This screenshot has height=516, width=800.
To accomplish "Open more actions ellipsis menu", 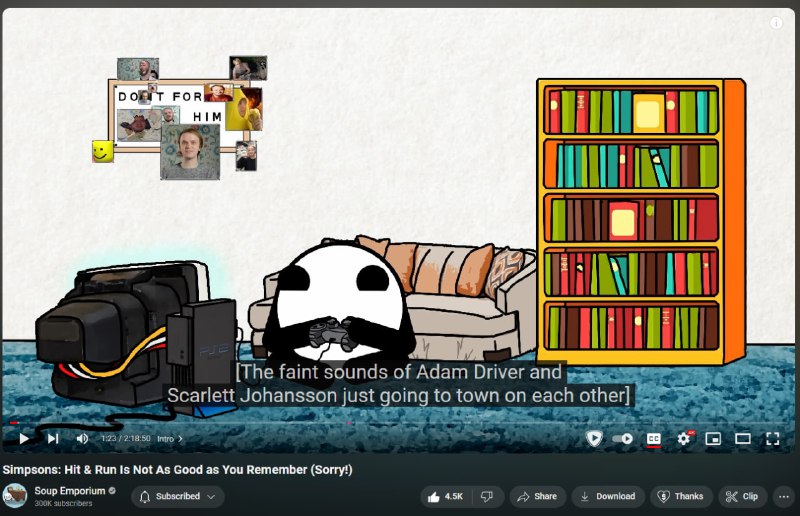I will pos(784,496).
